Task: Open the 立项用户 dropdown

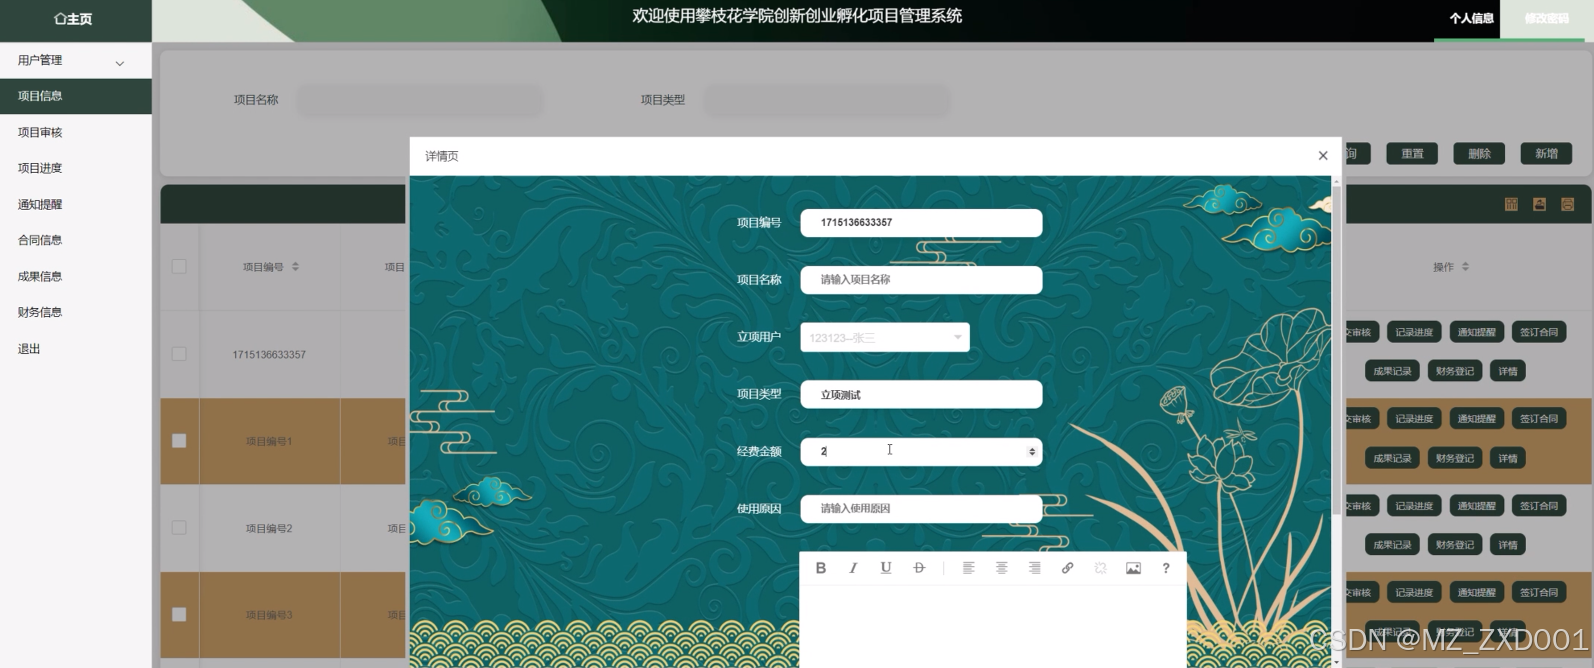Action: point(885,337)
